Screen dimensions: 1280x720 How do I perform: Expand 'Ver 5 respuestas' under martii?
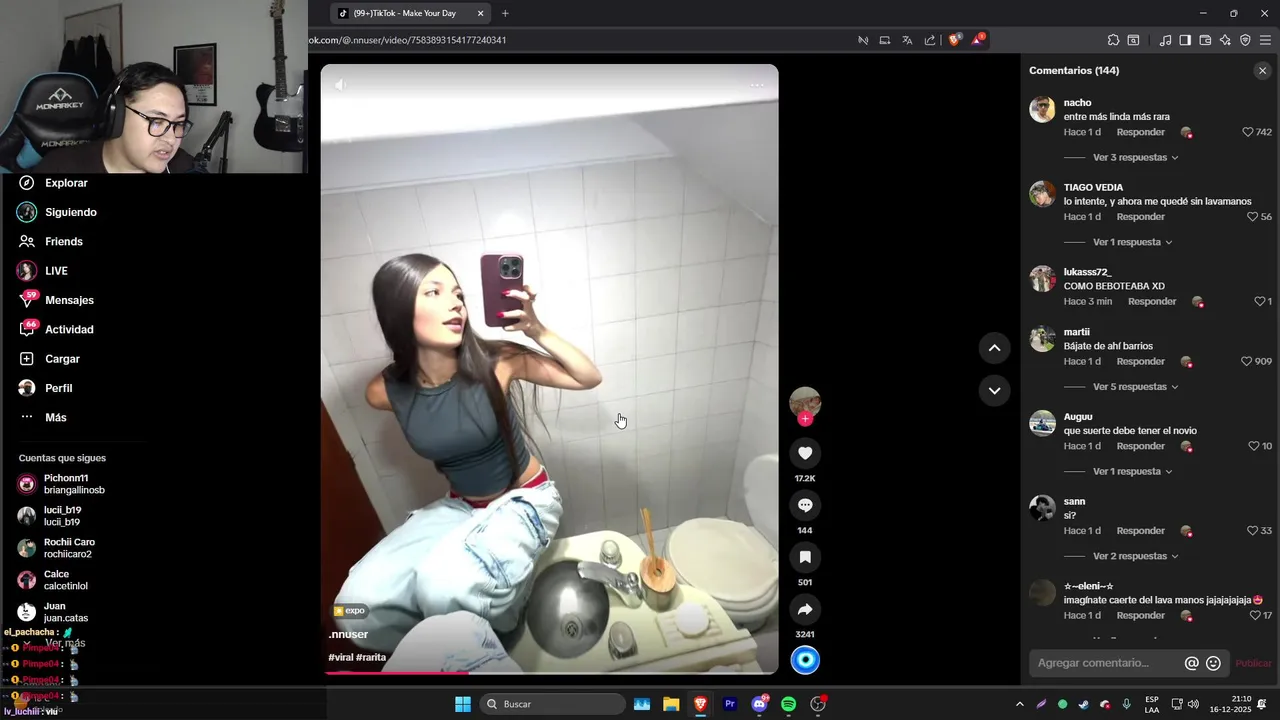tap(1135, 387)
